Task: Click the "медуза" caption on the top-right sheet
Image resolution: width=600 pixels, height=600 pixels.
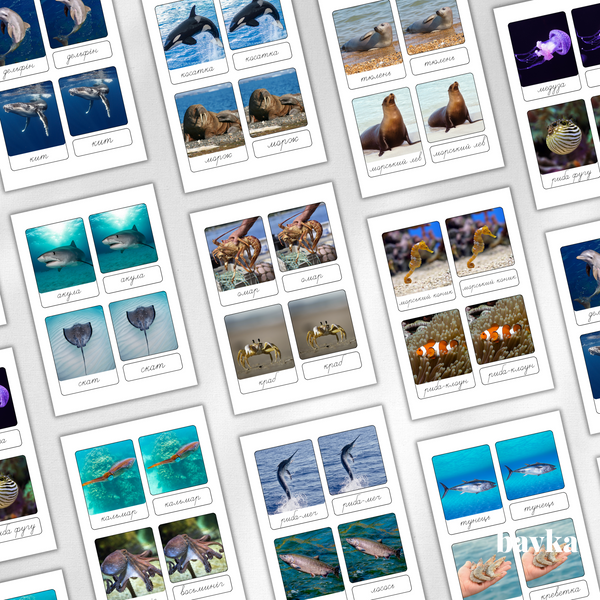Action: point(552,88)
